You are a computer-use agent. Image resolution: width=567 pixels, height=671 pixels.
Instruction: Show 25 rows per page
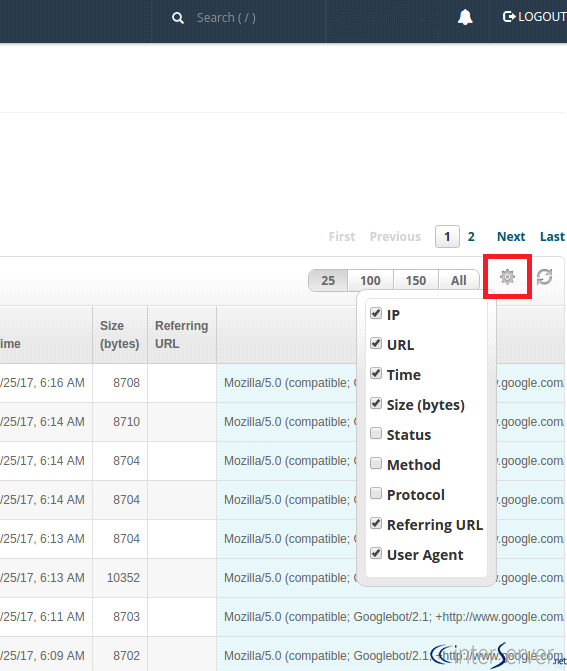[x=328, y=280]
